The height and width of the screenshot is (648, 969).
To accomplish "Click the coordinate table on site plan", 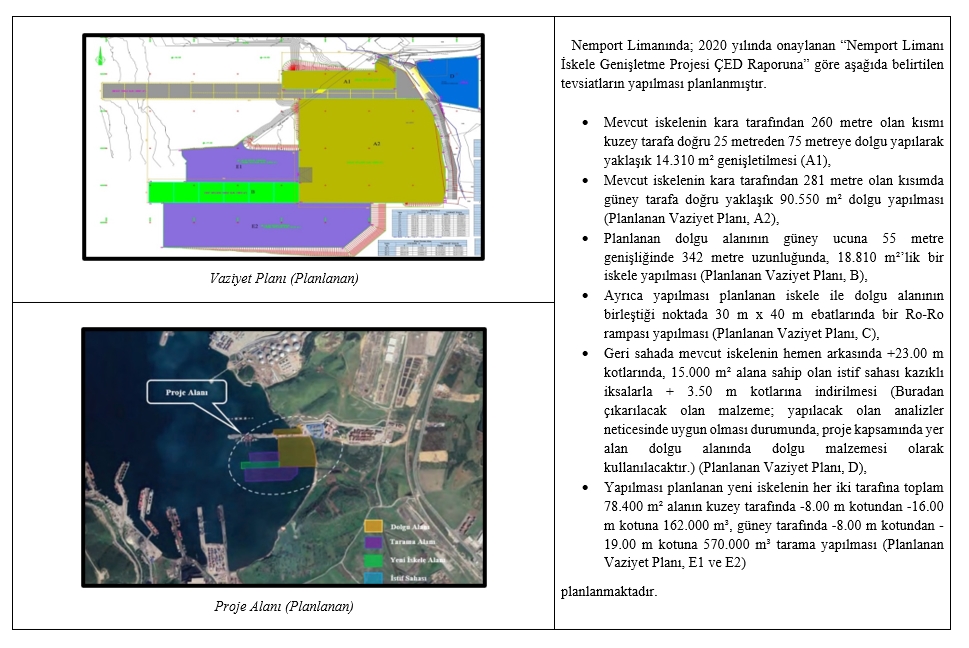I will (x=430, y=224).
